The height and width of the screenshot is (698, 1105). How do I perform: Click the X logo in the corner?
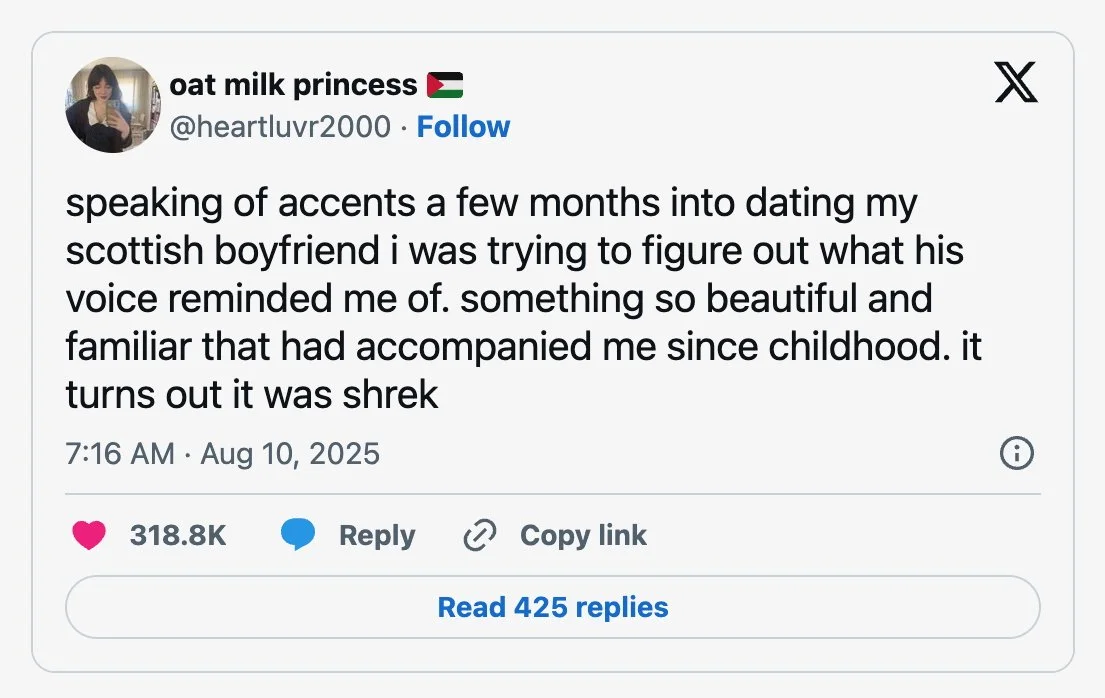[x=1016, y=83]
